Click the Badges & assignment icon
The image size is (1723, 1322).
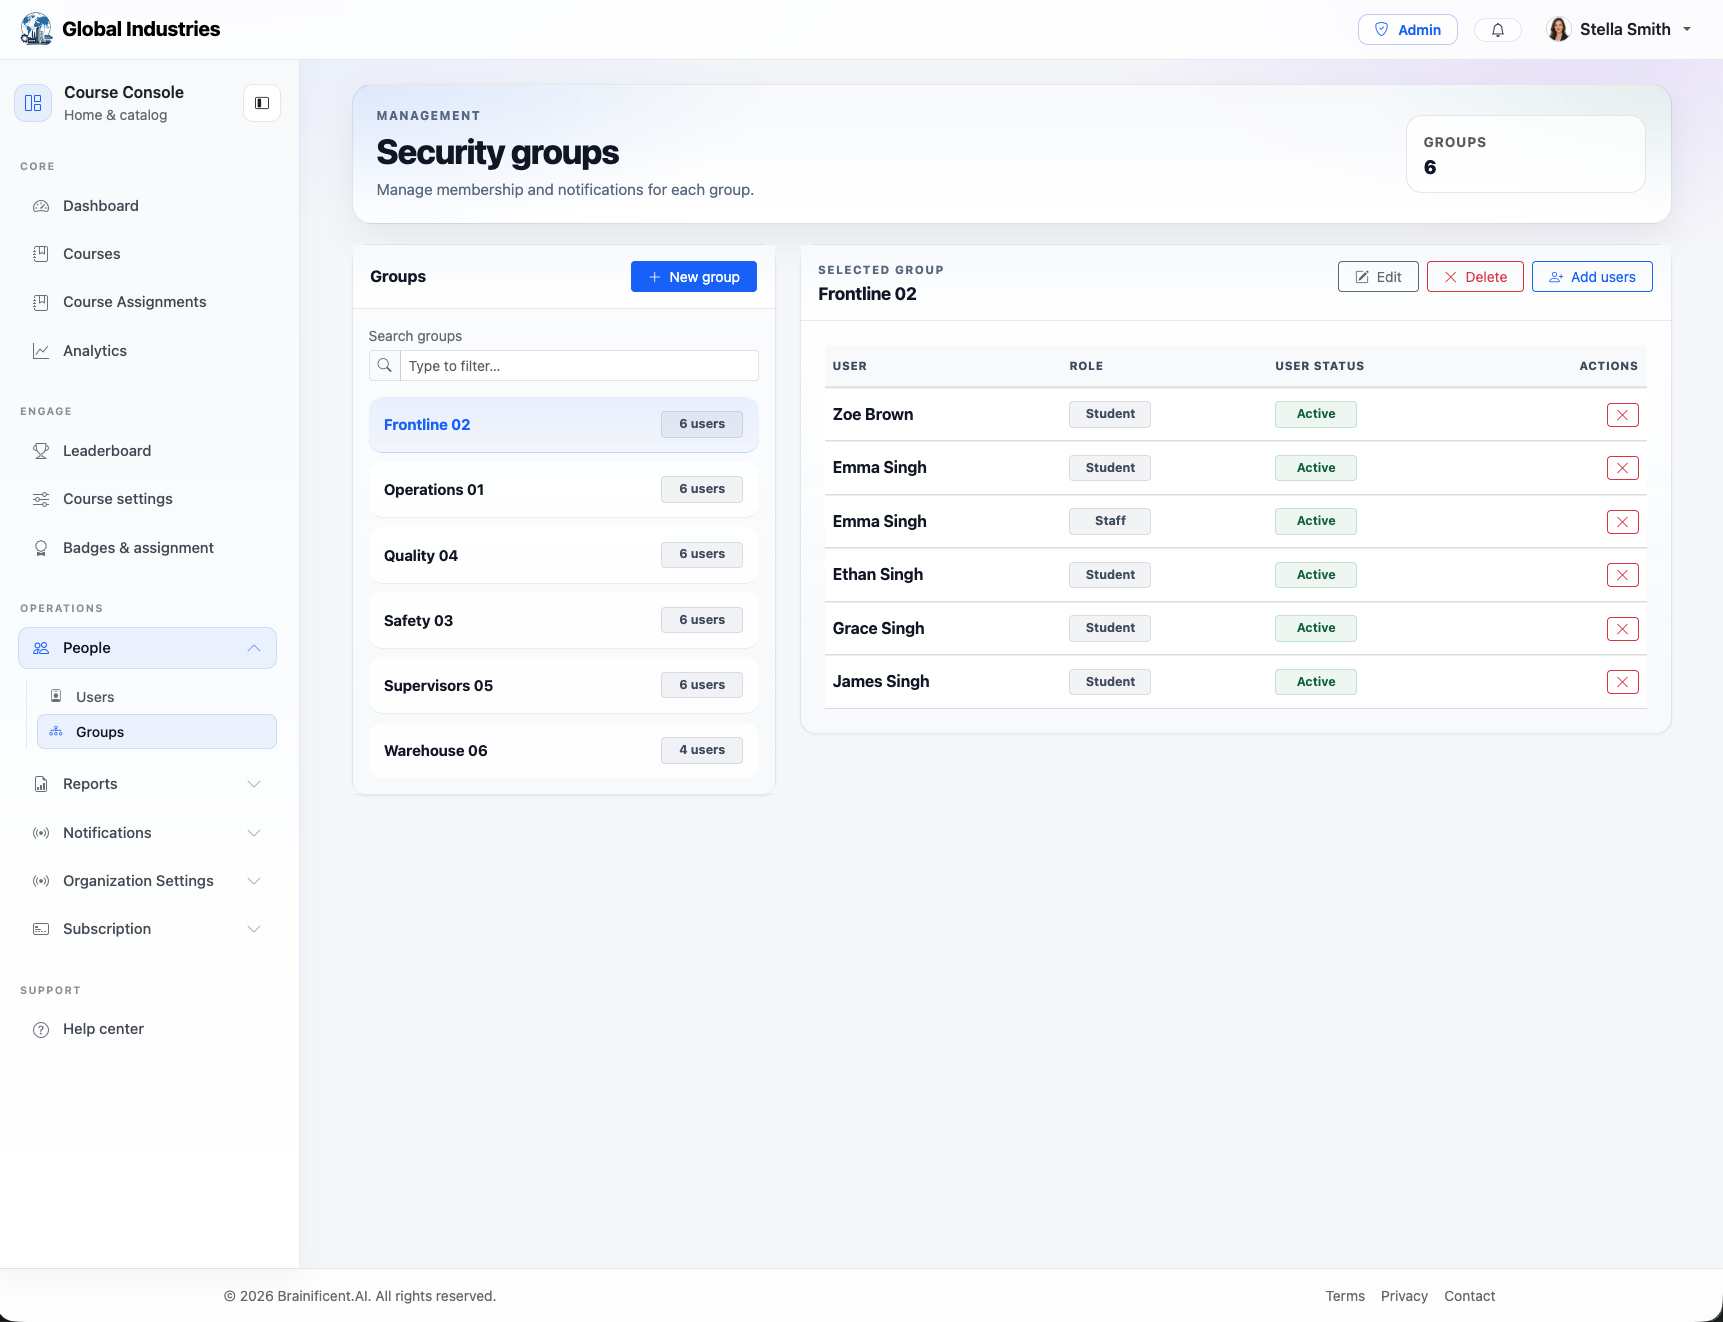click(x=41, y=548)
